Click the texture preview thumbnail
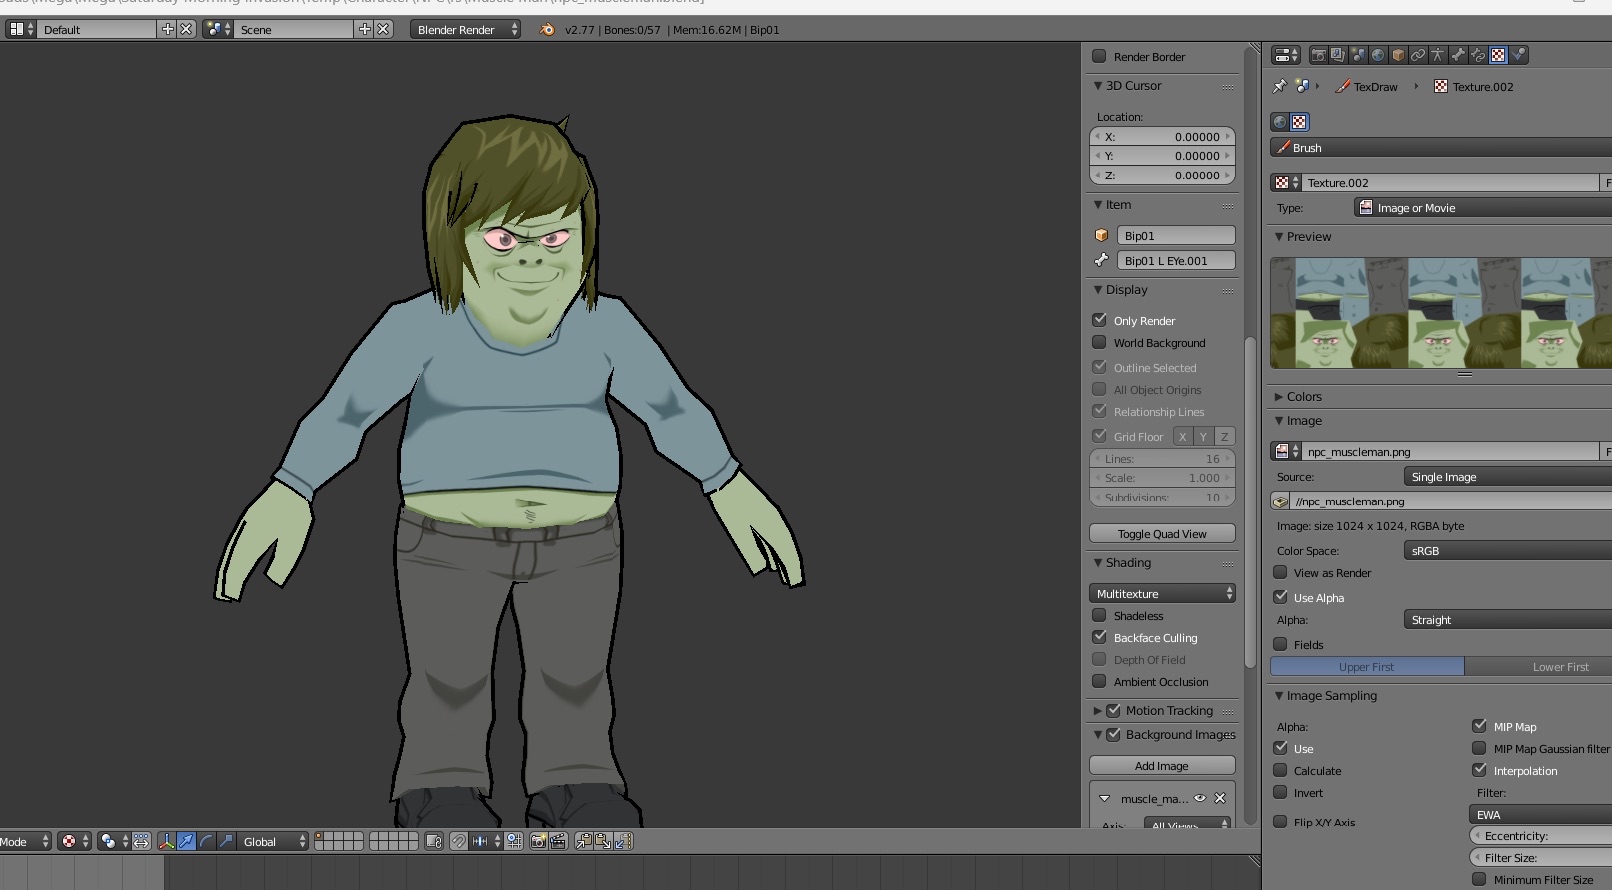 click(x=1441, y=312)
